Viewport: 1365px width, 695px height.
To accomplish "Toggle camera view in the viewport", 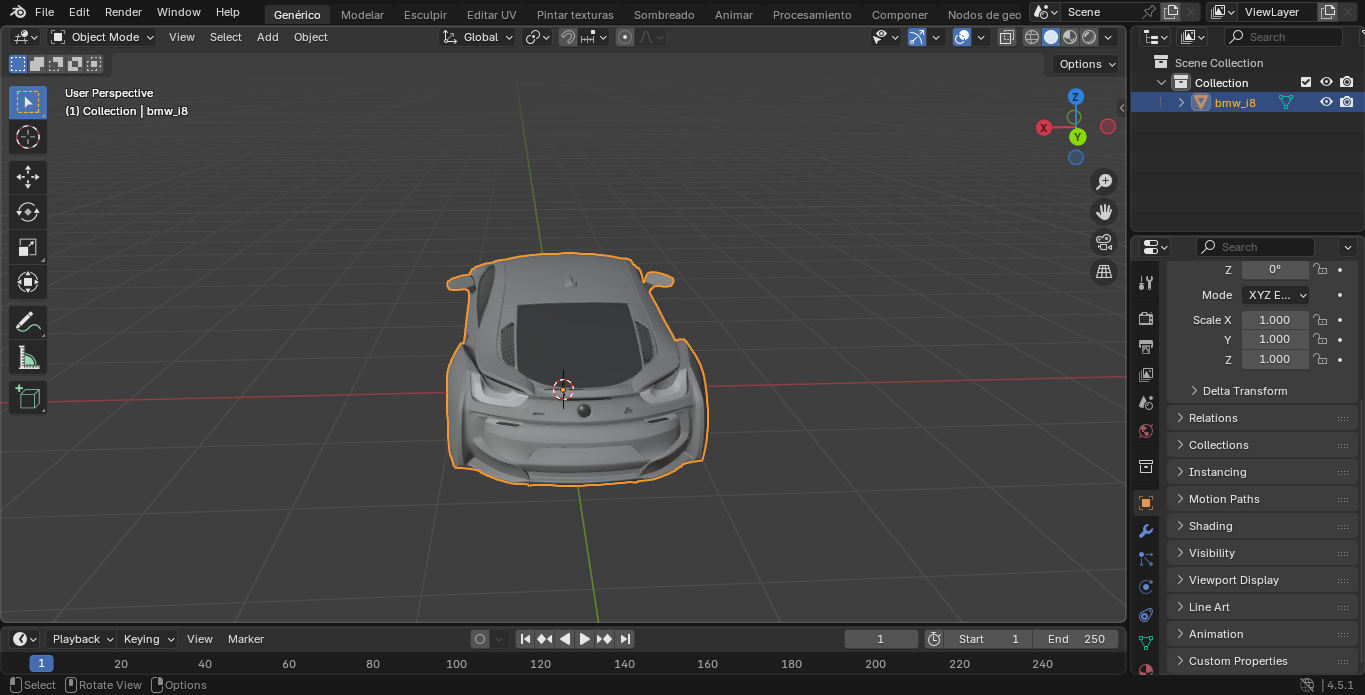I will (1104, 242).
